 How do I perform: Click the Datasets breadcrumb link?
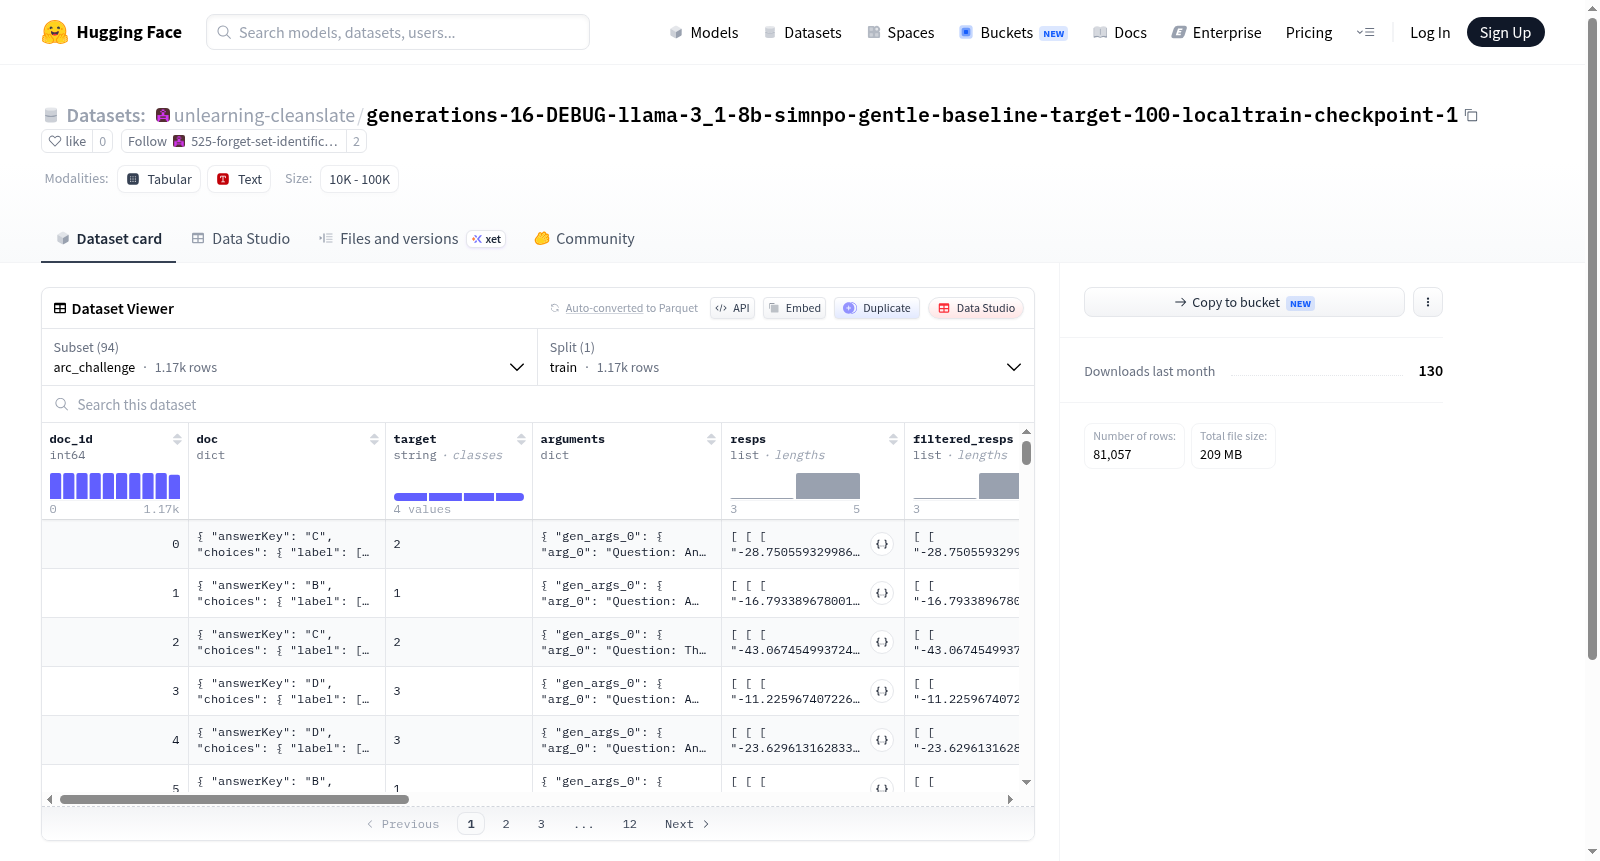click(x=106, y=115)
